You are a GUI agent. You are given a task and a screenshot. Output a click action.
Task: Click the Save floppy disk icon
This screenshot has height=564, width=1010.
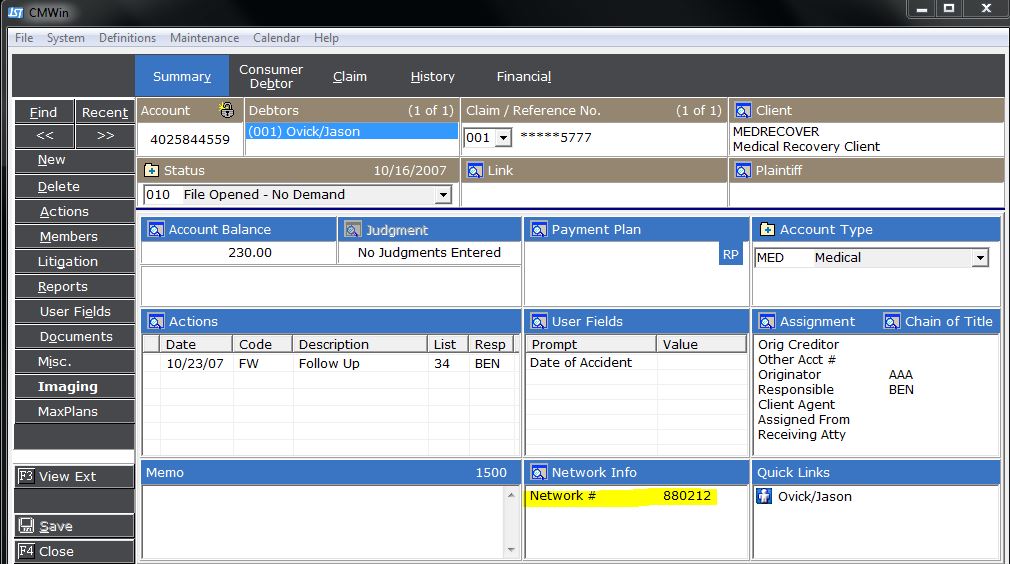[26, 525]
